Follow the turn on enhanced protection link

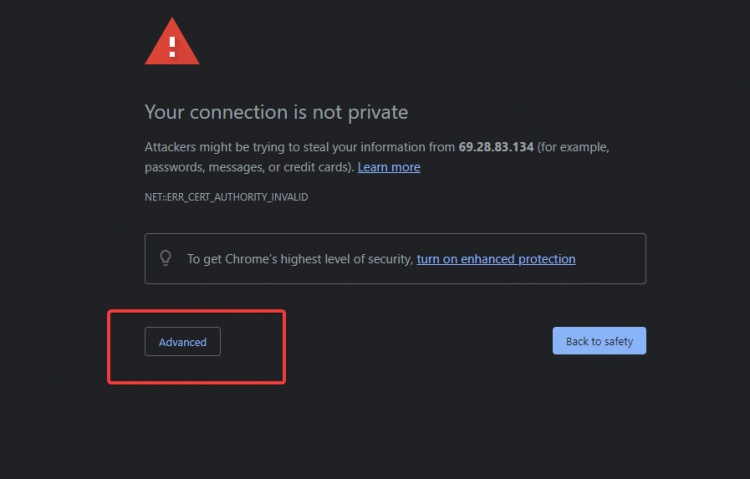pyautogui.click(x=496, y=259)
